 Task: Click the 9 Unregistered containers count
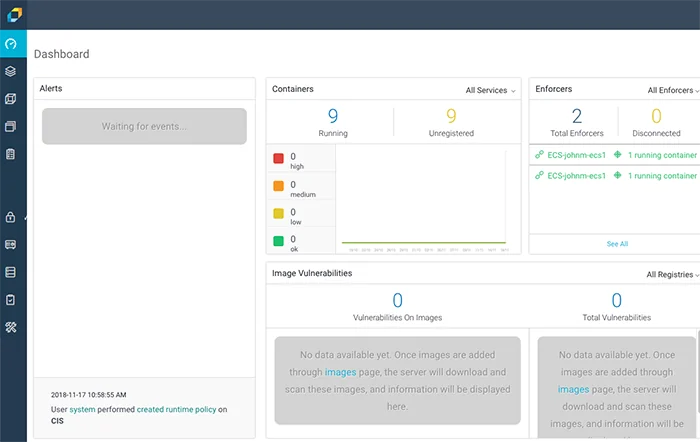tap(451, 116)
